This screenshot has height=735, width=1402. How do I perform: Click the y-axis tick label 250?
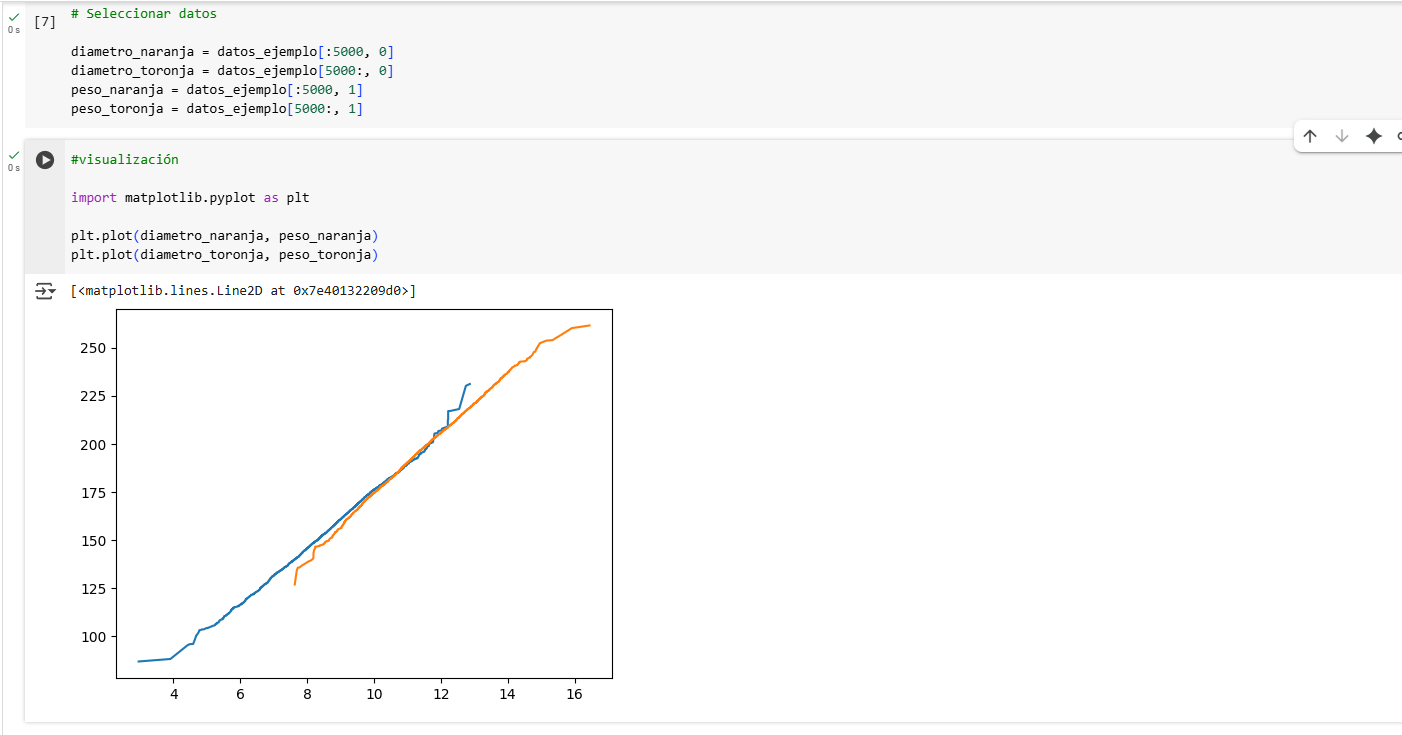[92, 348]
